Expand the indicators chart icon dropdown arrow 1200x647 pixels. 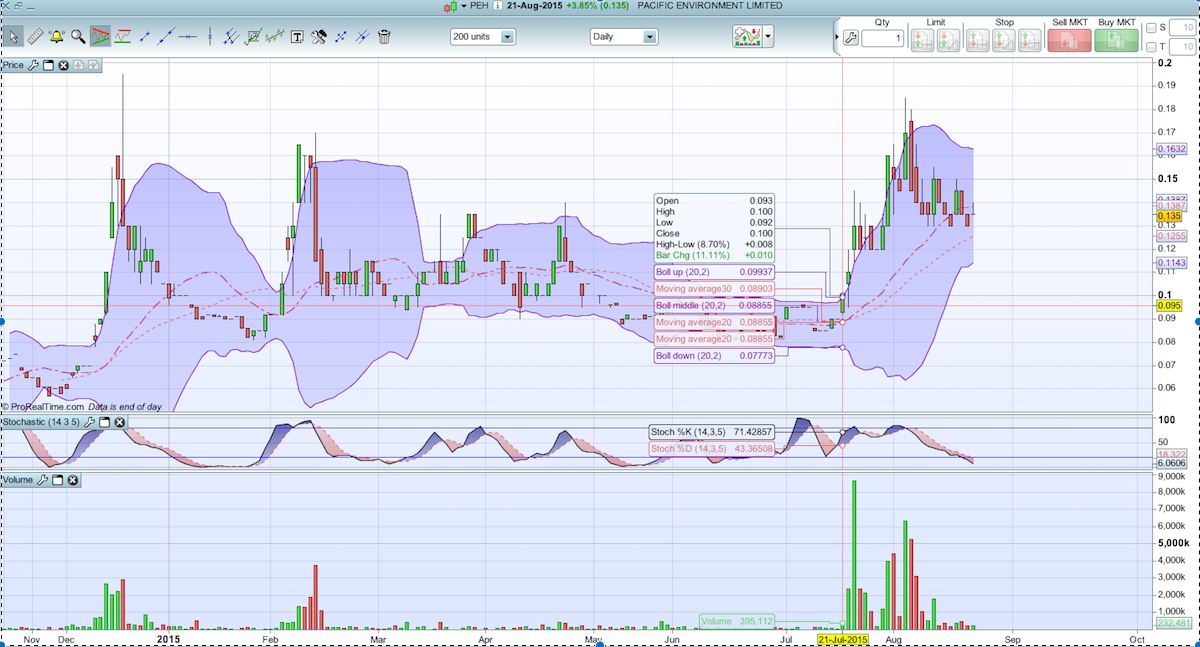pyautogui.click(x=768, y=38)
